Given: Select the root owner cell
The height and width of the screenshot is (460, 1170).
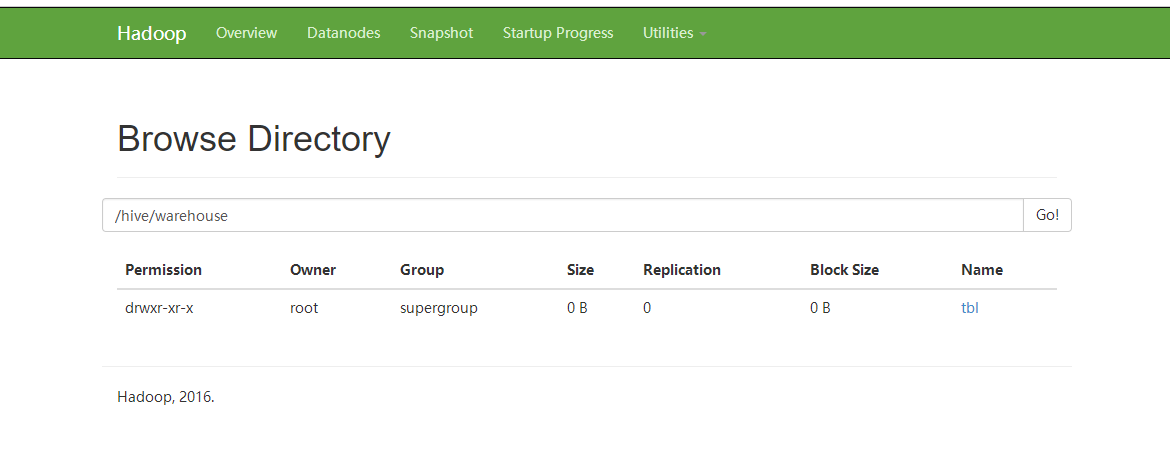Looking at the screenshot, I should pos(304,308).
